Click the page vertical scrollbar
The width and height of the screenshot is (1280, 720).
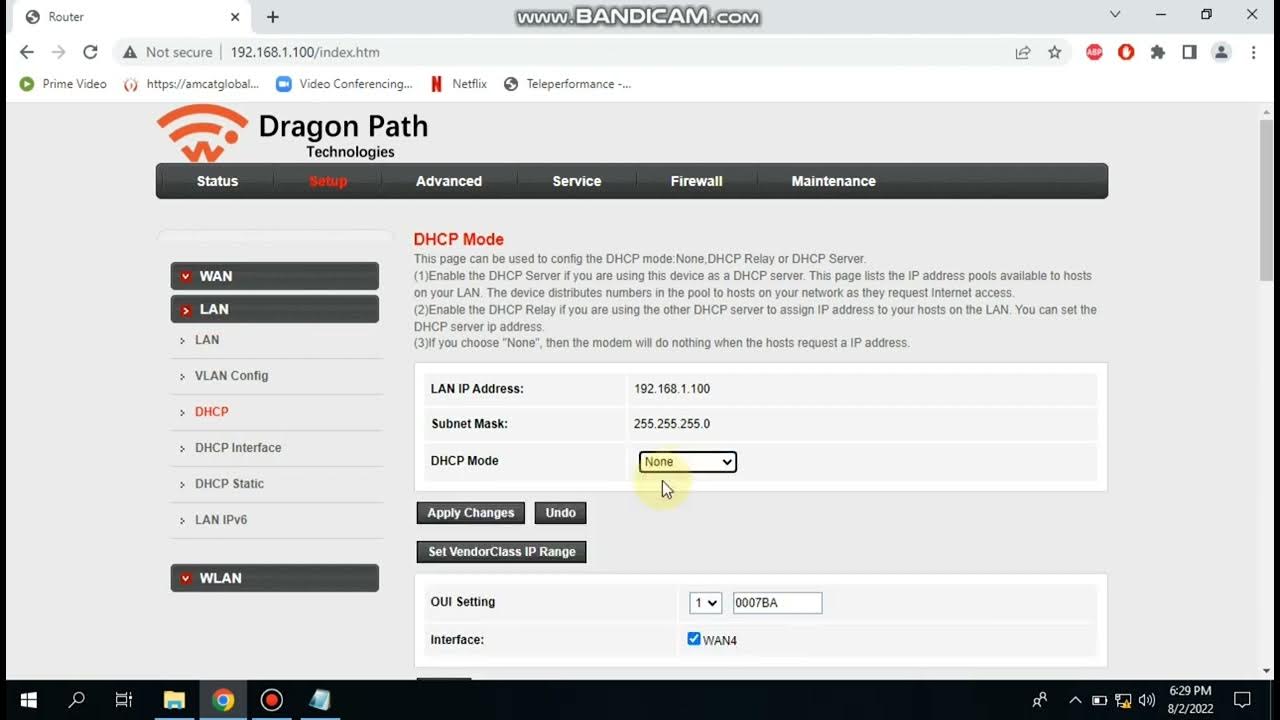tap(1267, 200)
